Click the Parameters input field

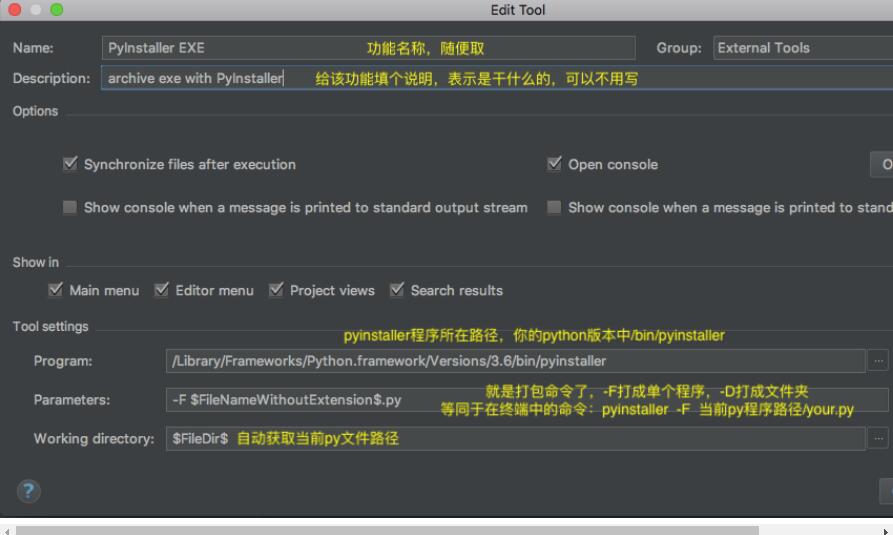pyautogui.click(x=527, y=400)
